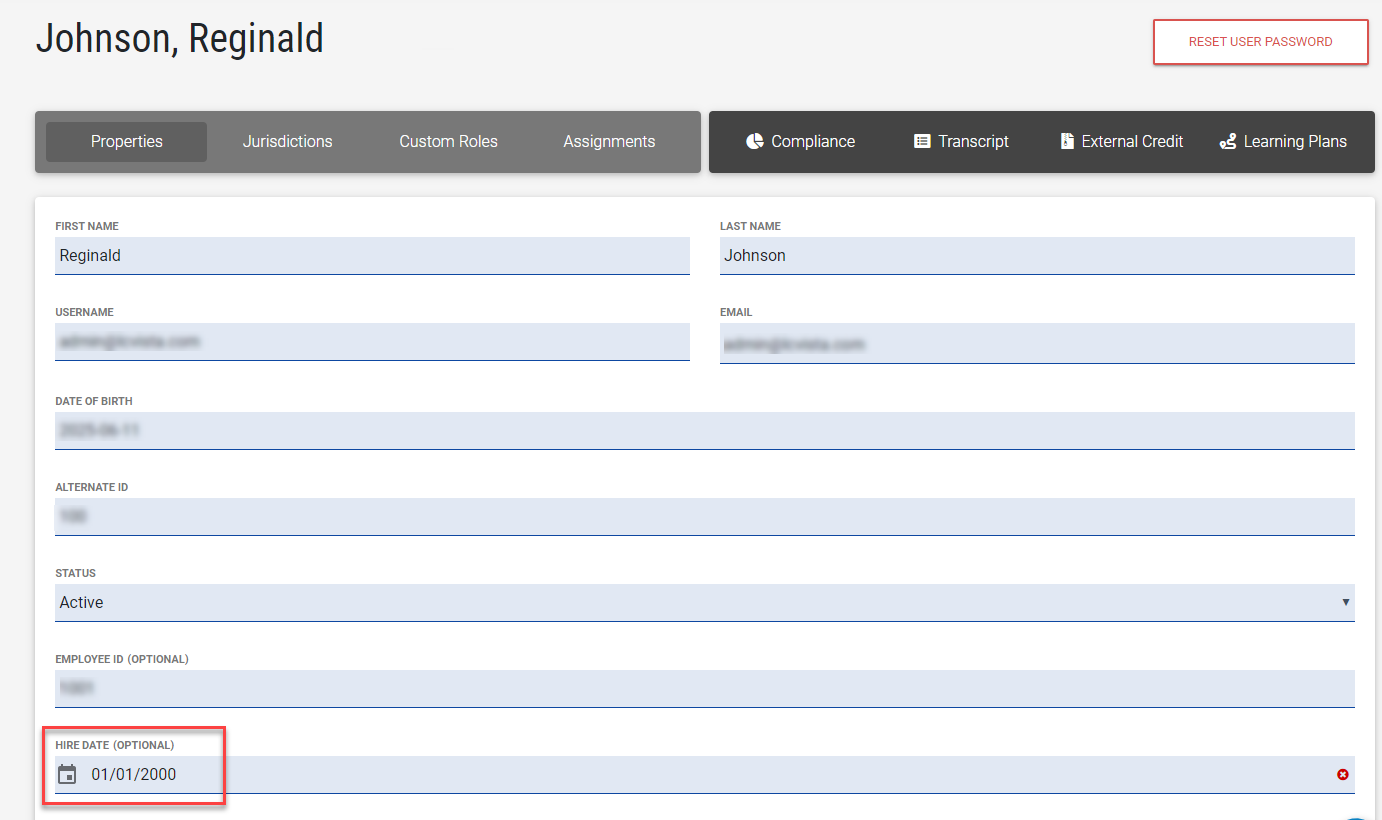Click into the First Name field
1382x820 pixels.
(x=372, y=255)
